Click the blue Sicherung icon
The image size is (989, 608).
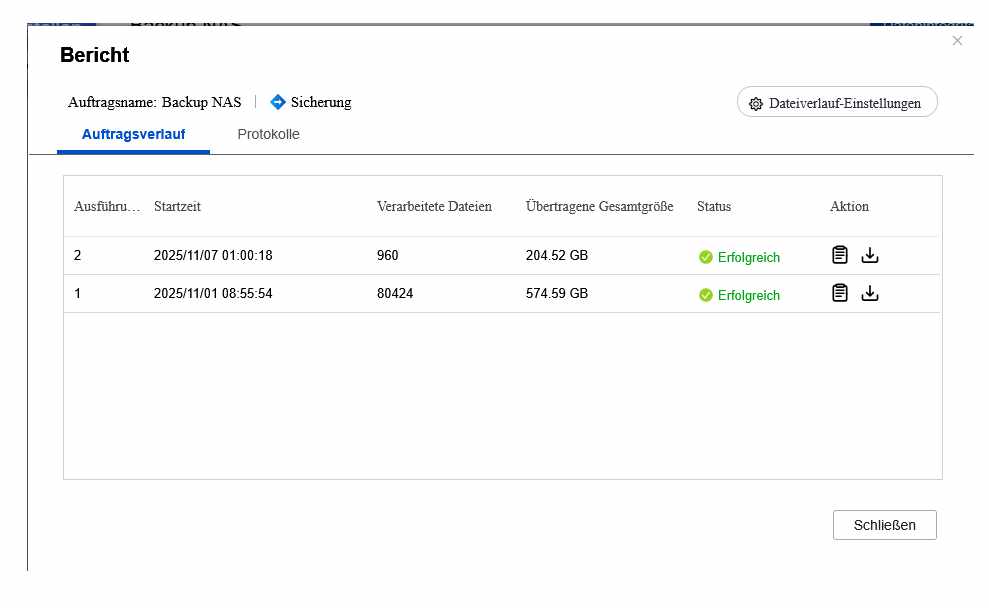point(278,102)
